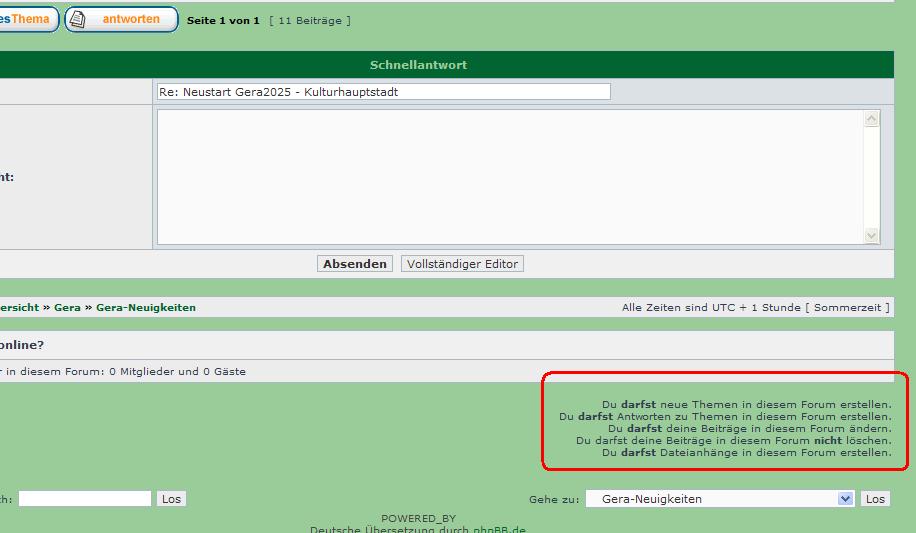
Task: Click the message box scroll-up arrow
Action: pyautogui.click(x=871, y=119)
